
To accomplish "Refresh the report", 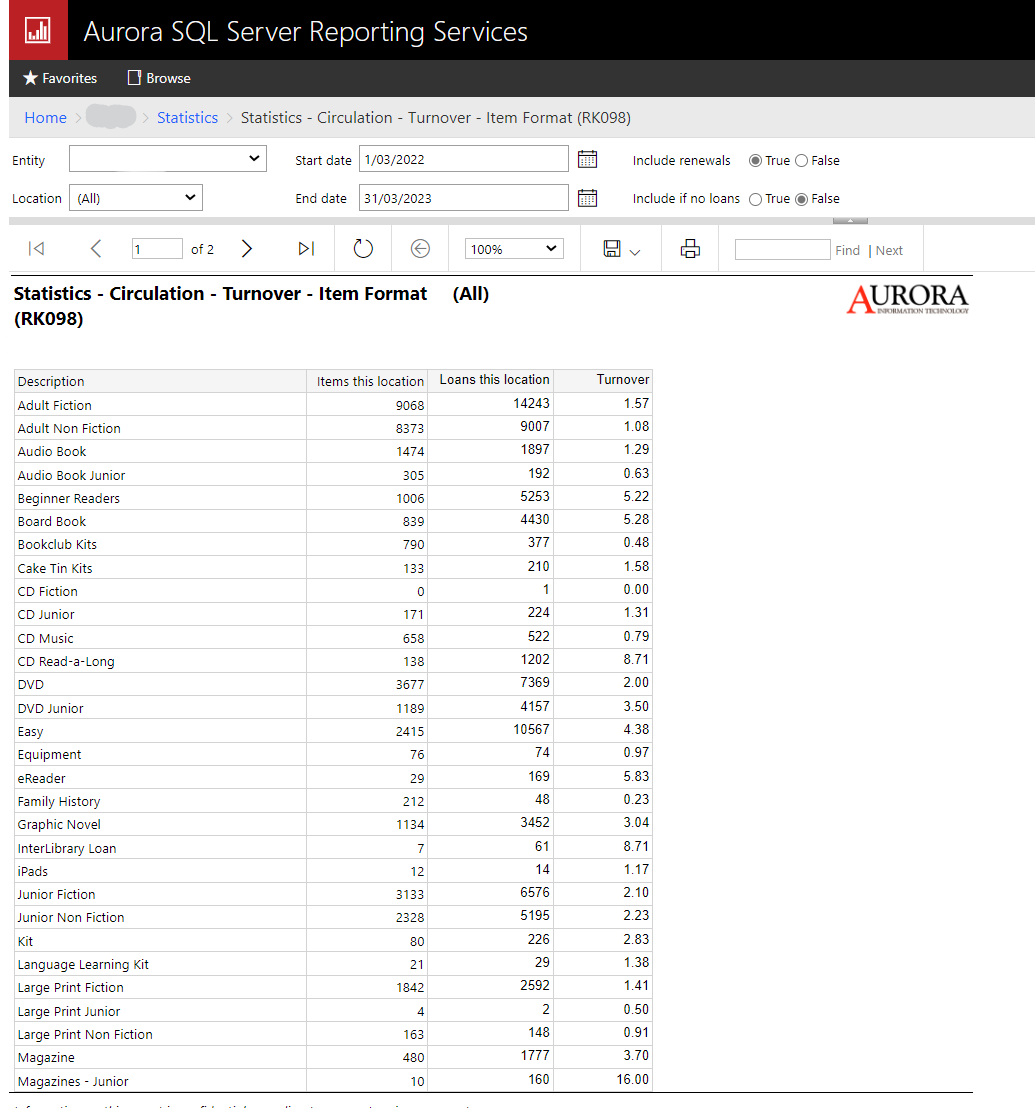I will point(363,249).
